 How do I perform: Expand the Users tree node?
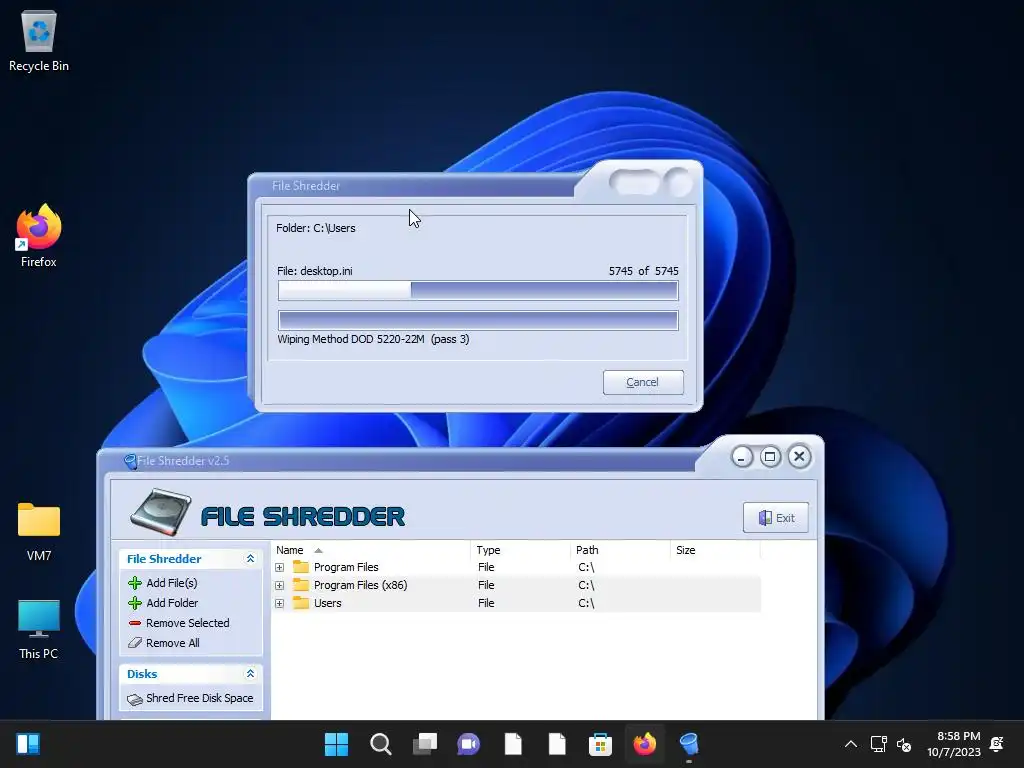coord(280,603)
